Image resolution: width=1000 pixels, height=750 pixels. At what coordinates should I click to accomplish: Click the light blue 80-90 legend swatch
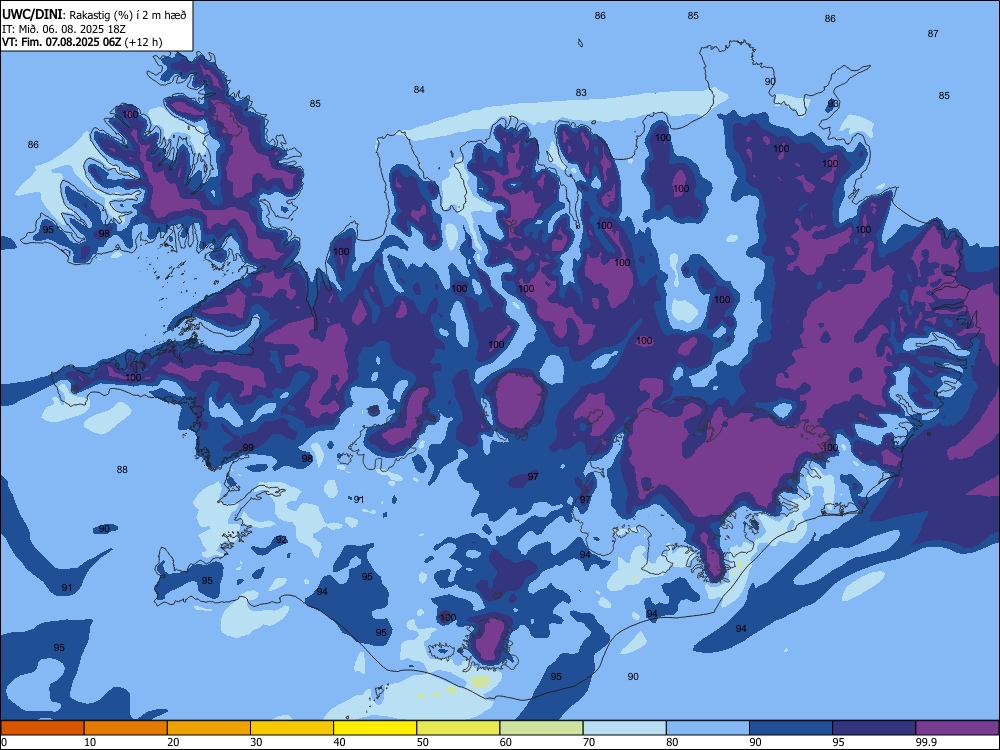(708, 728)
